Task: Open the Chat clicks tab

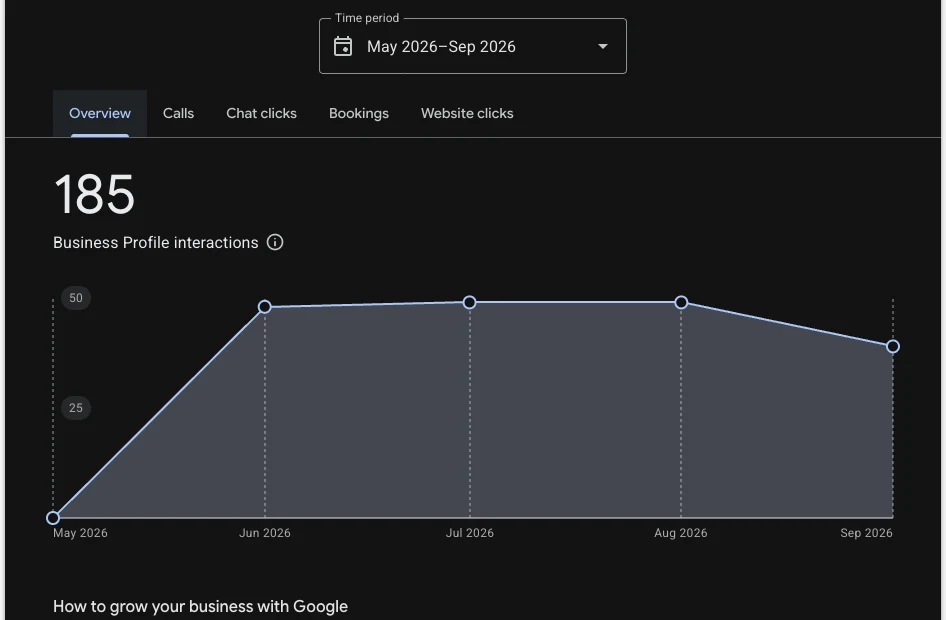Action: tap(261, 113)
